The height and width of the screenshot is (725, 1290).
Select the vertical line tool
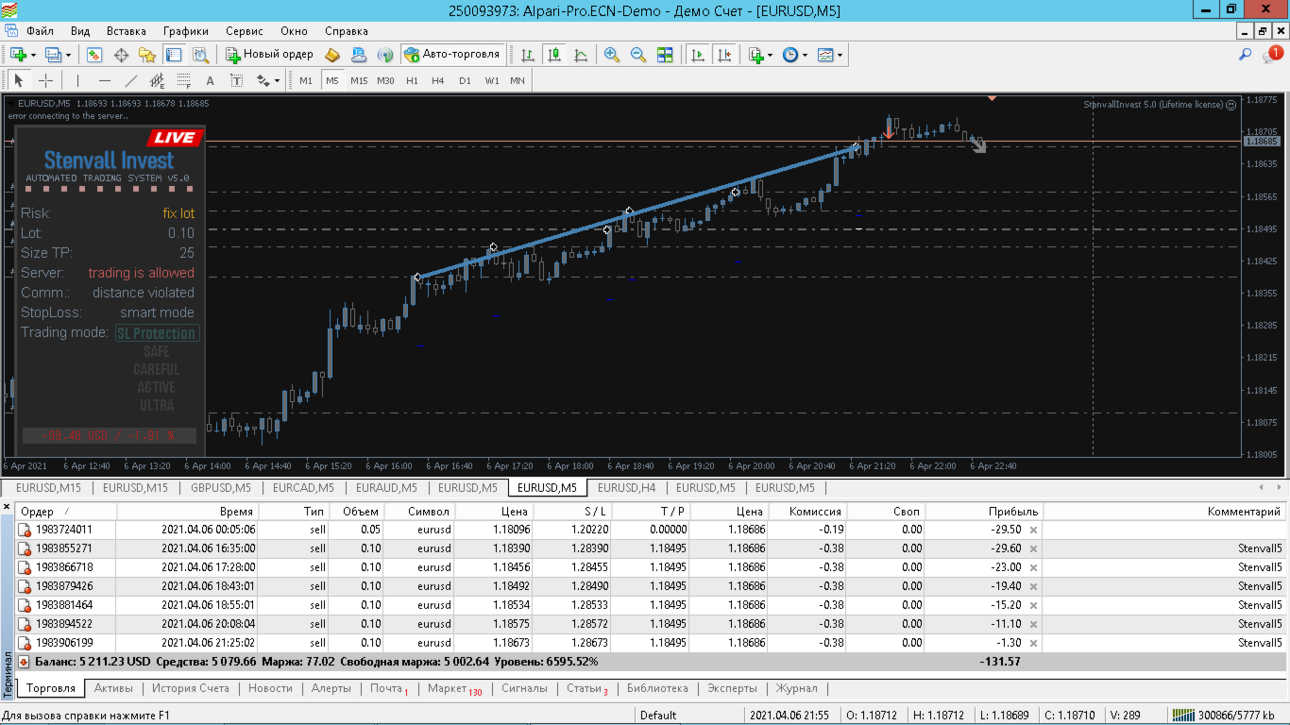point(78,80)
